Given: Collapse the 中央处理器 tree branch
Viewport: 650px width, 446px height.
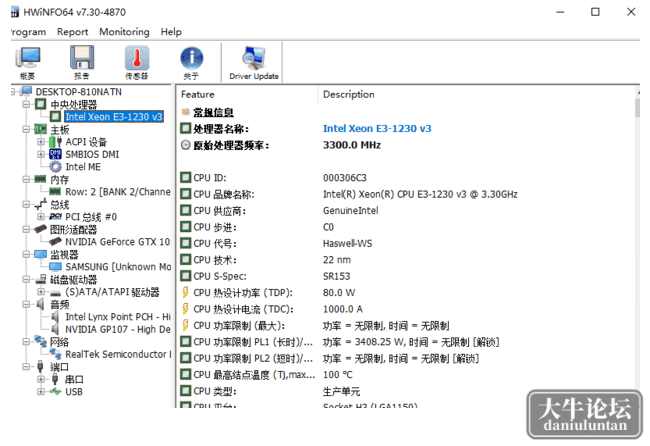Looking at the screenshot, I should (26, 104).
